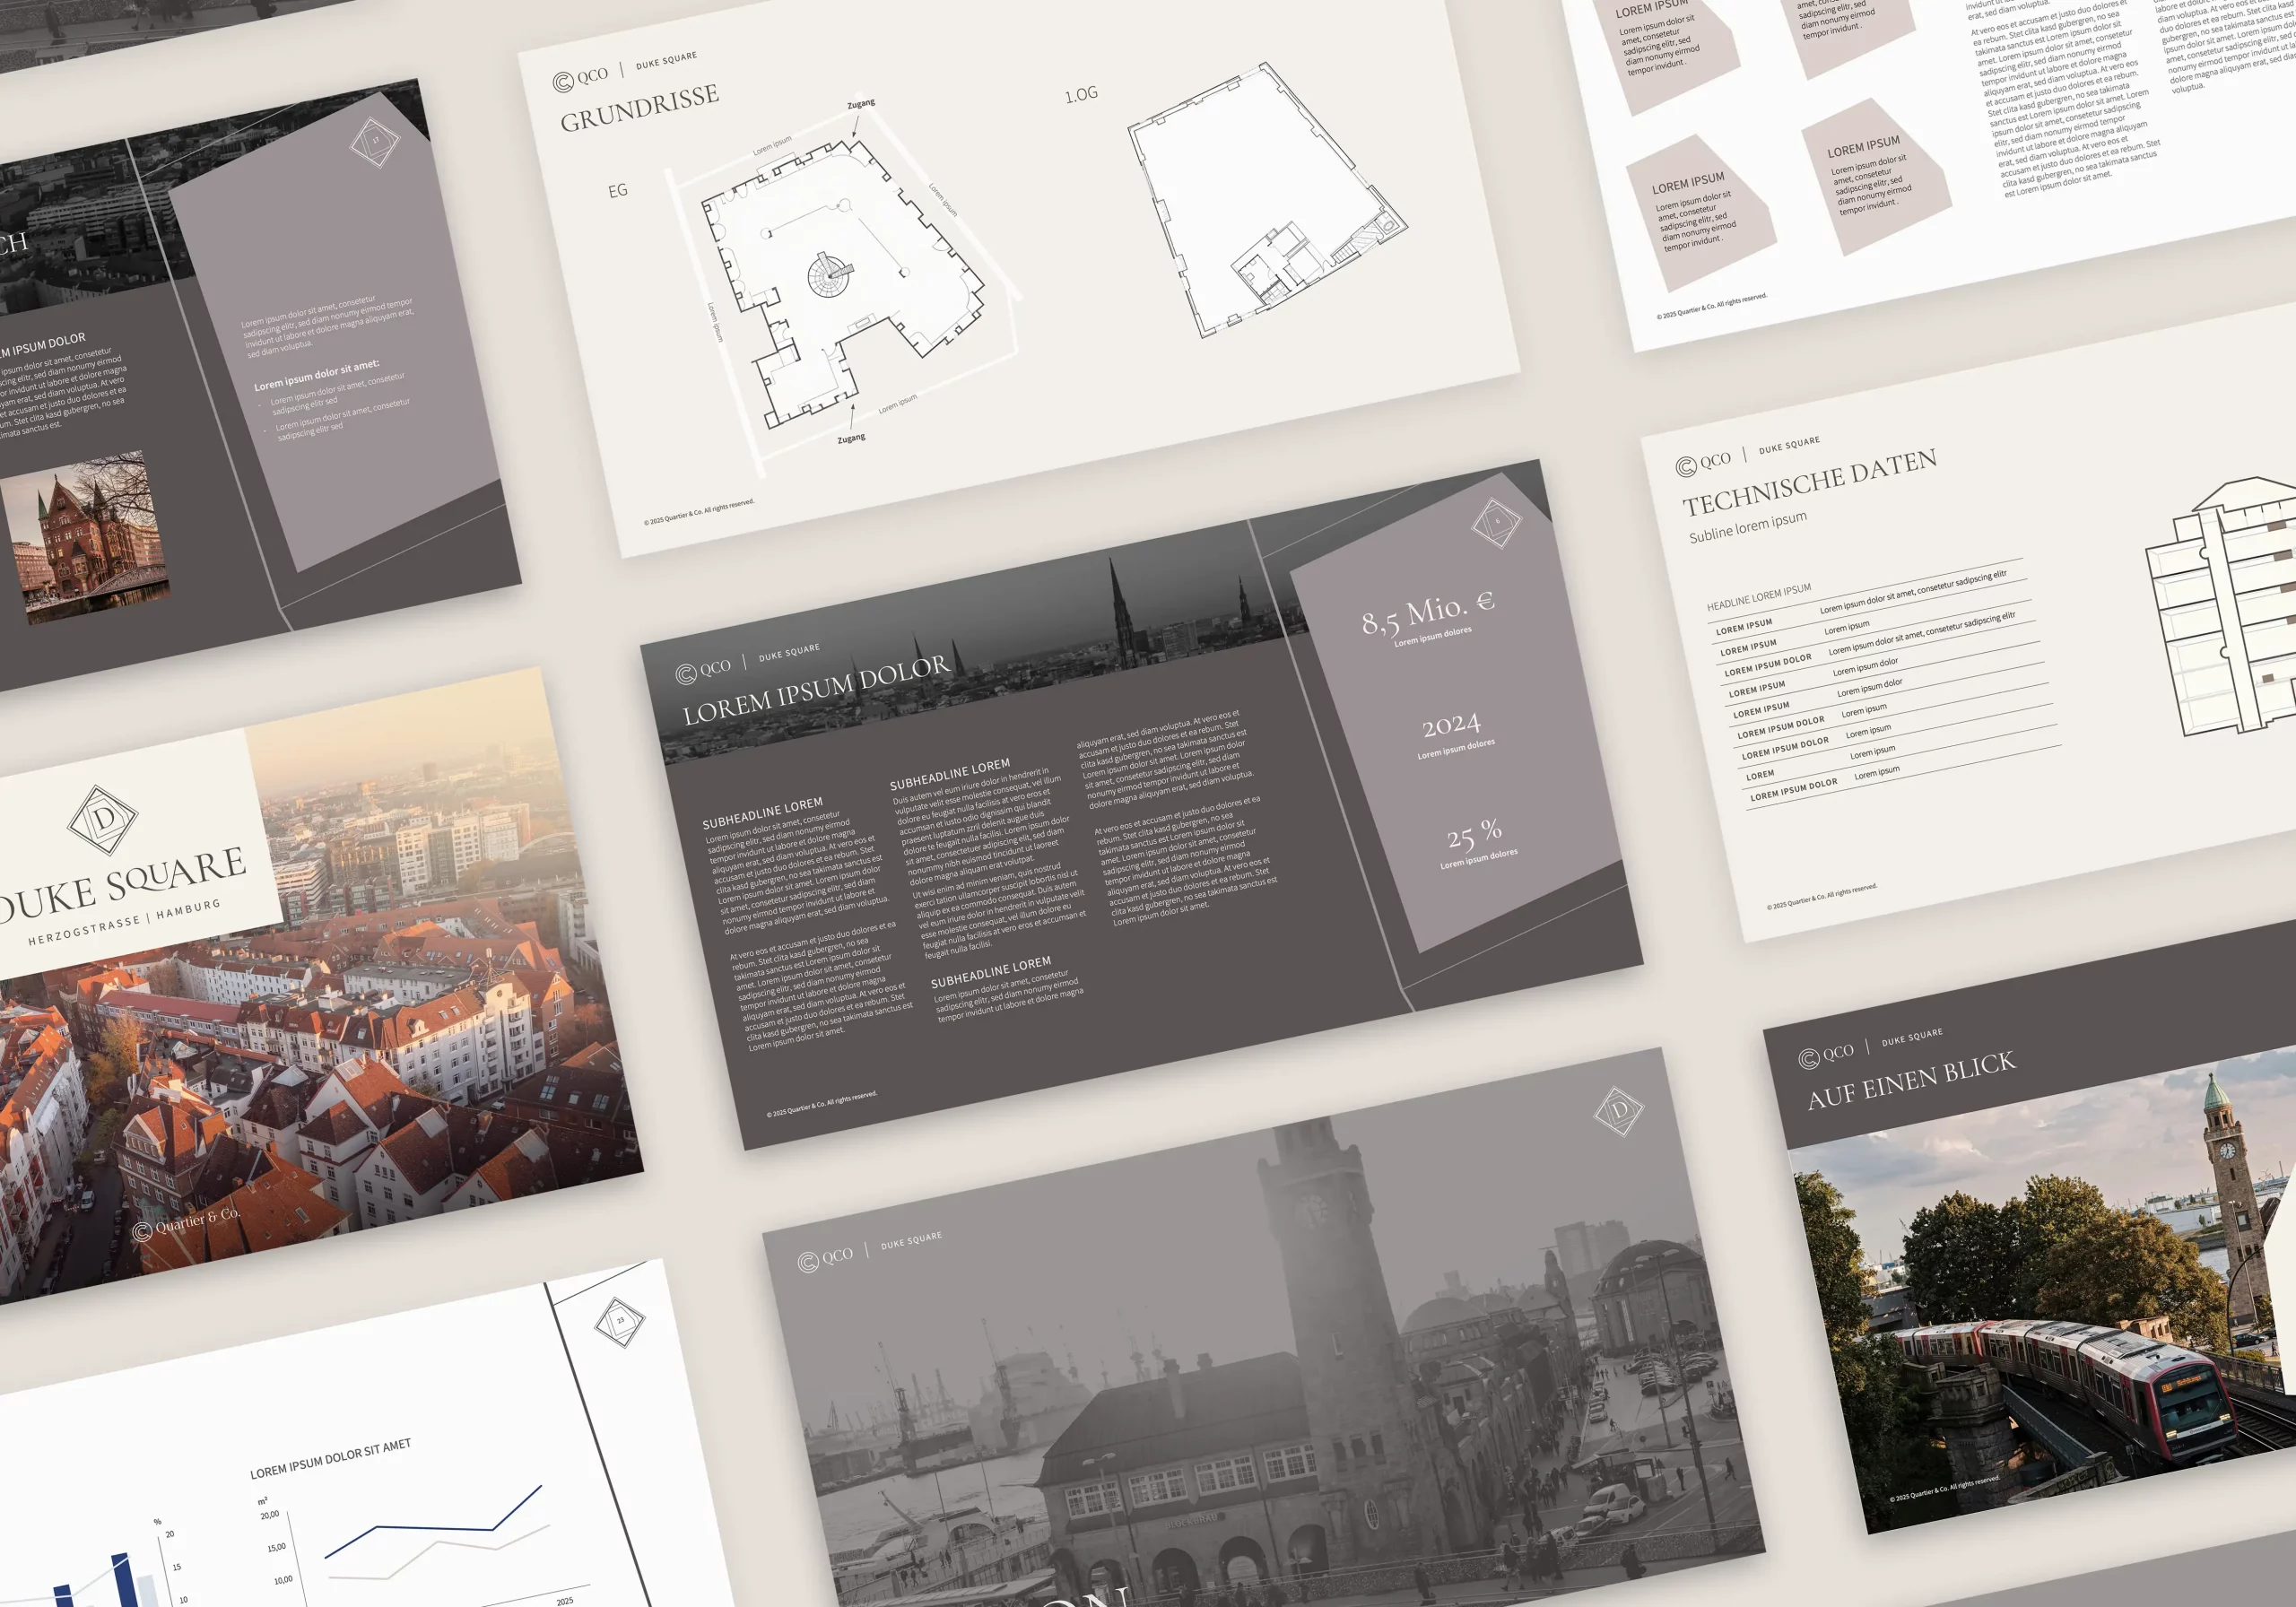2296x1607 pixels.
Task: Click the GRUNDRISSE heading
Action: click(x=639, y=108)
